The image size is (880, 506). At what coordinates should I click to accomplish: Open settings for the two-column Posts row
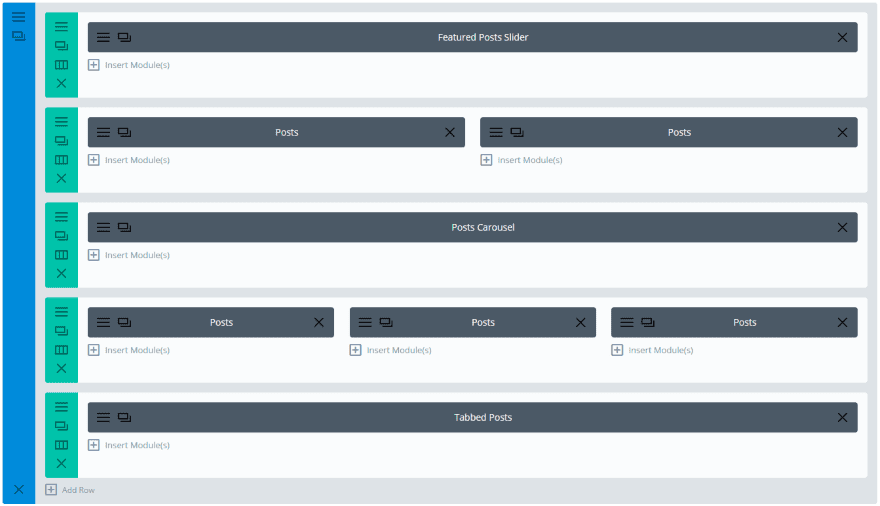(61, 121)
